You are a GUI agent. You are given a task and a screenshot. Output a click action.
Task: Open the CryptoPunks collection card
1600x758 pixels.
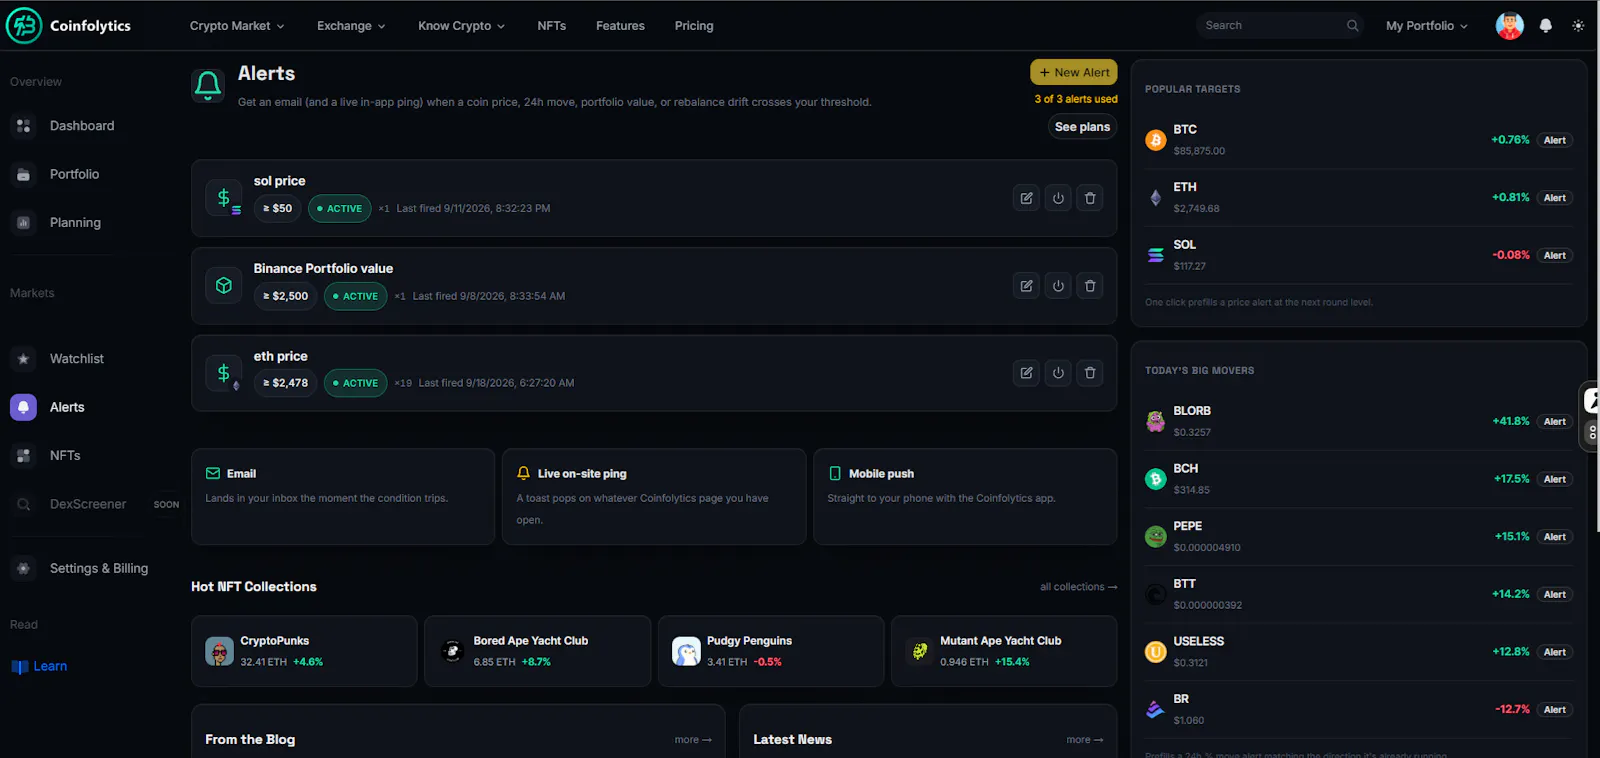click(x=304, y=651)
